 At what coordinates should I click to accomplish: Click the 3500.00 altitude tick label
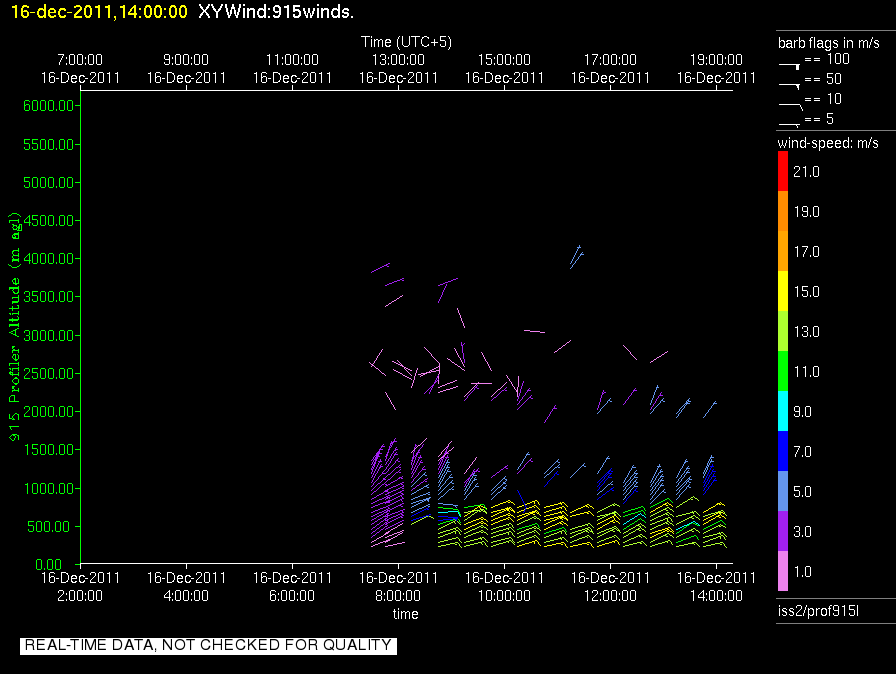click(x=49, y=296)
